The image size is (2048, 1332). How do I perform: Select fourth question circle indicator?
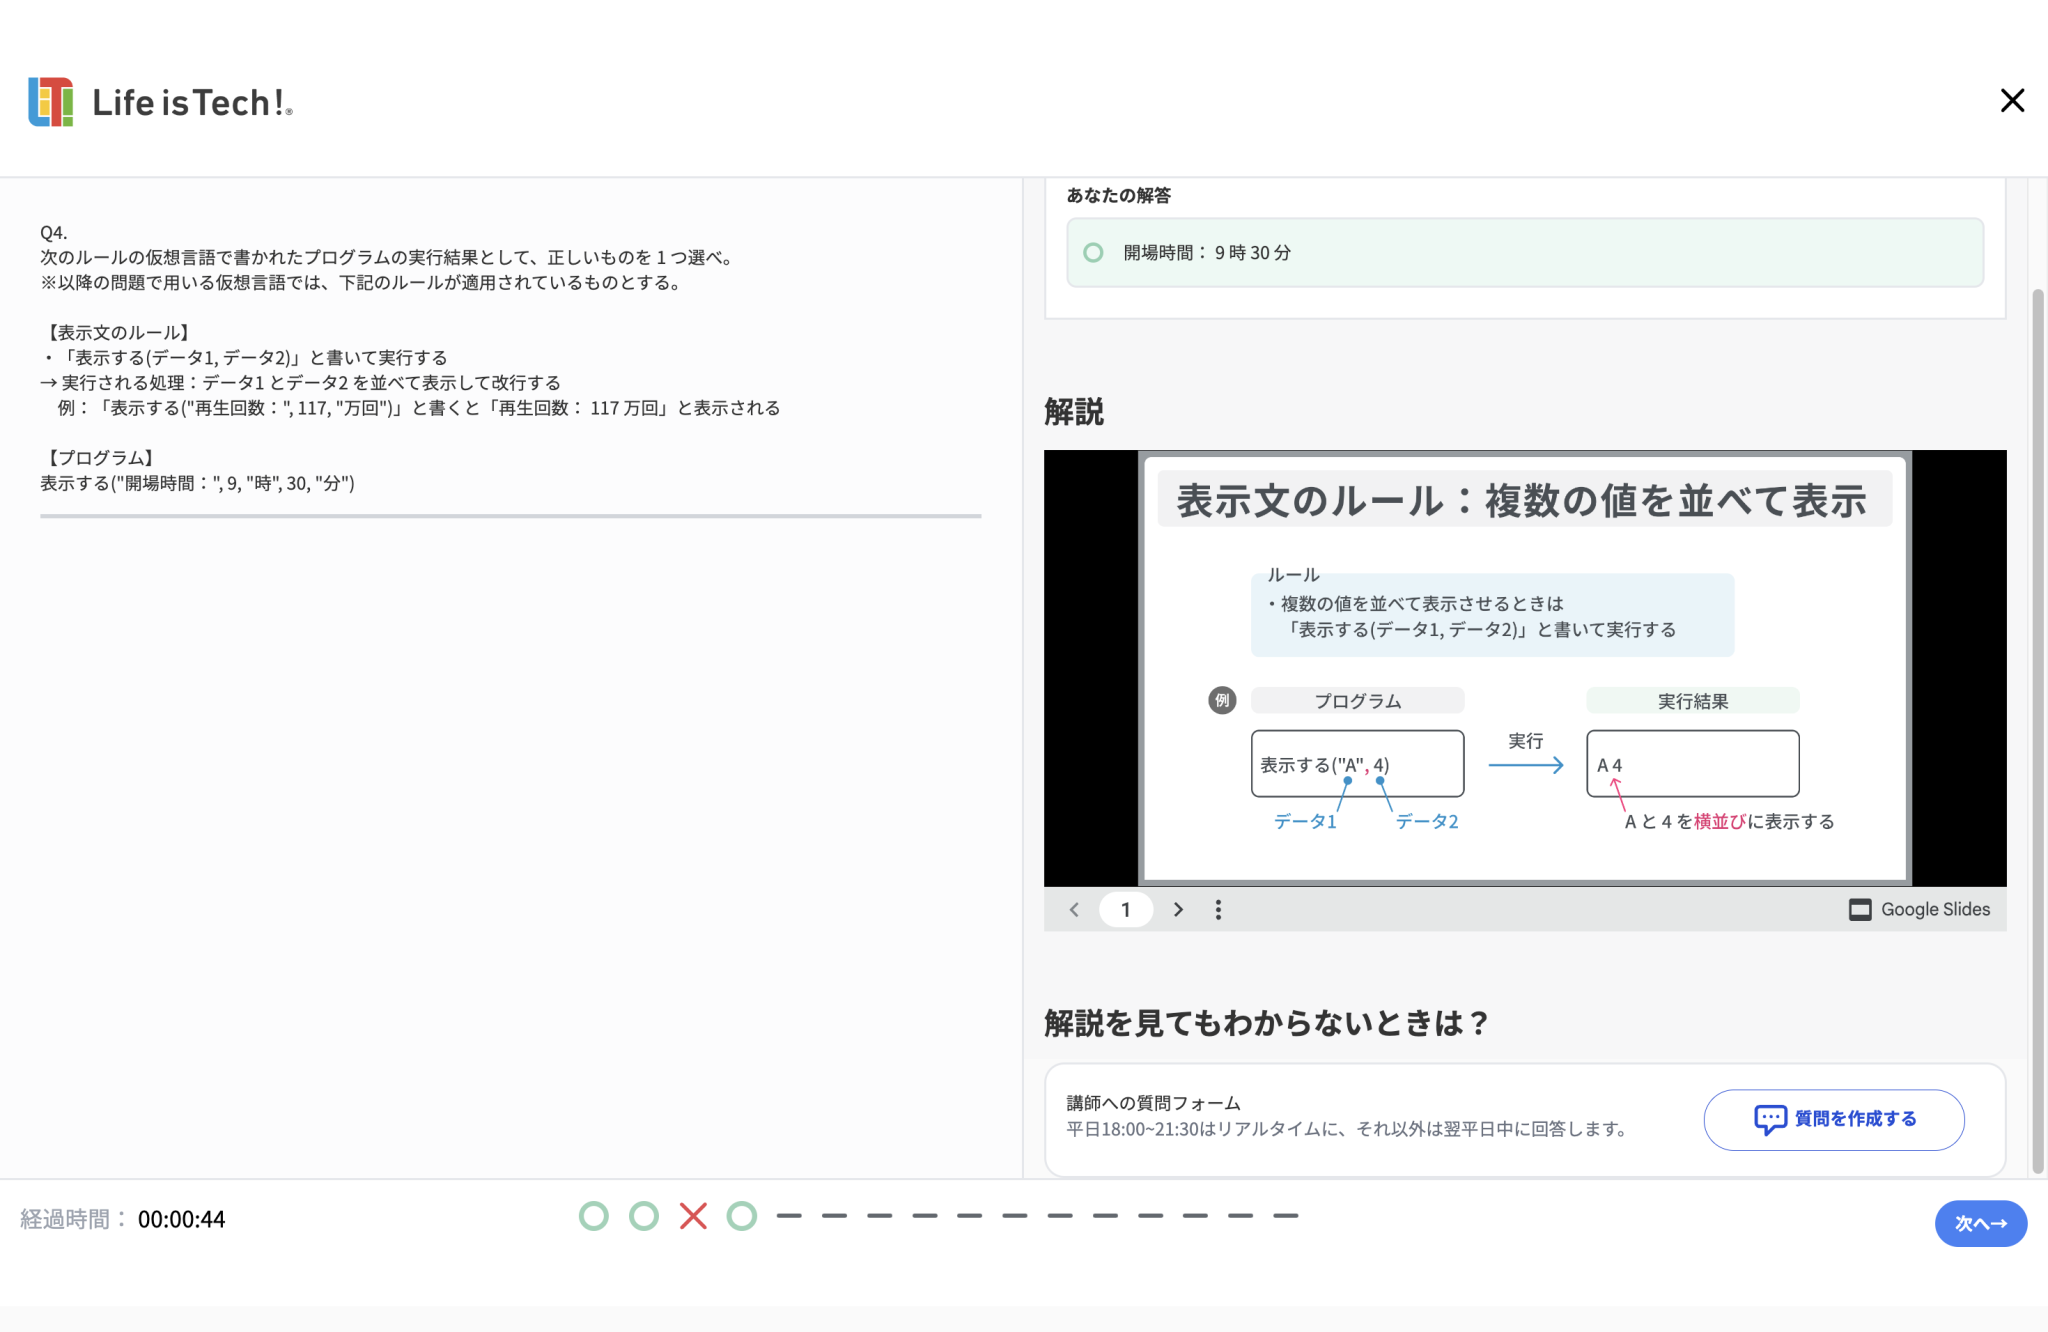pos(742,1216)
